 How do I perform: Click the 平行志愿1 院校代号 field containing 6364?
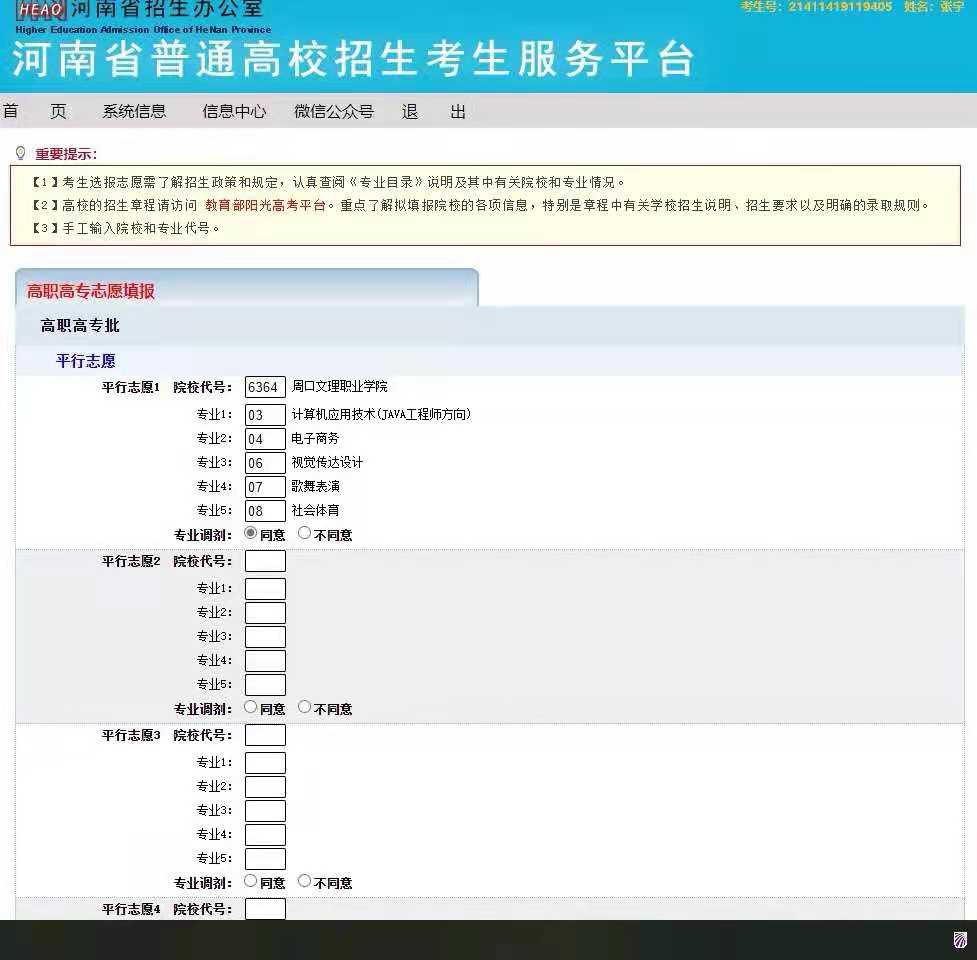(x=265, y=387)
